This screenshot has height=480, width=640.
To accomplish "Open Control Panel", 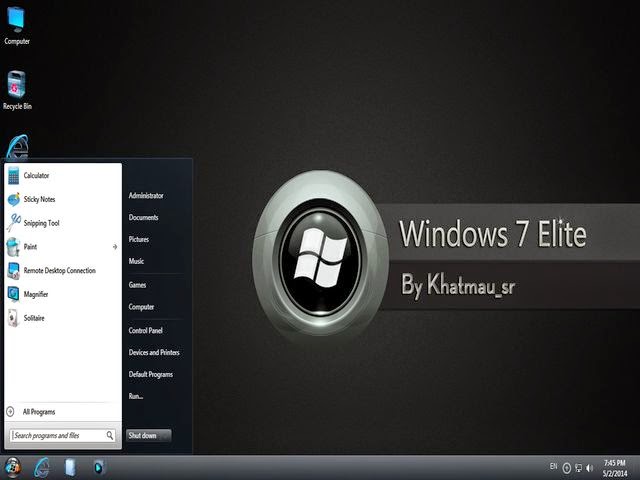I will 145,331.
